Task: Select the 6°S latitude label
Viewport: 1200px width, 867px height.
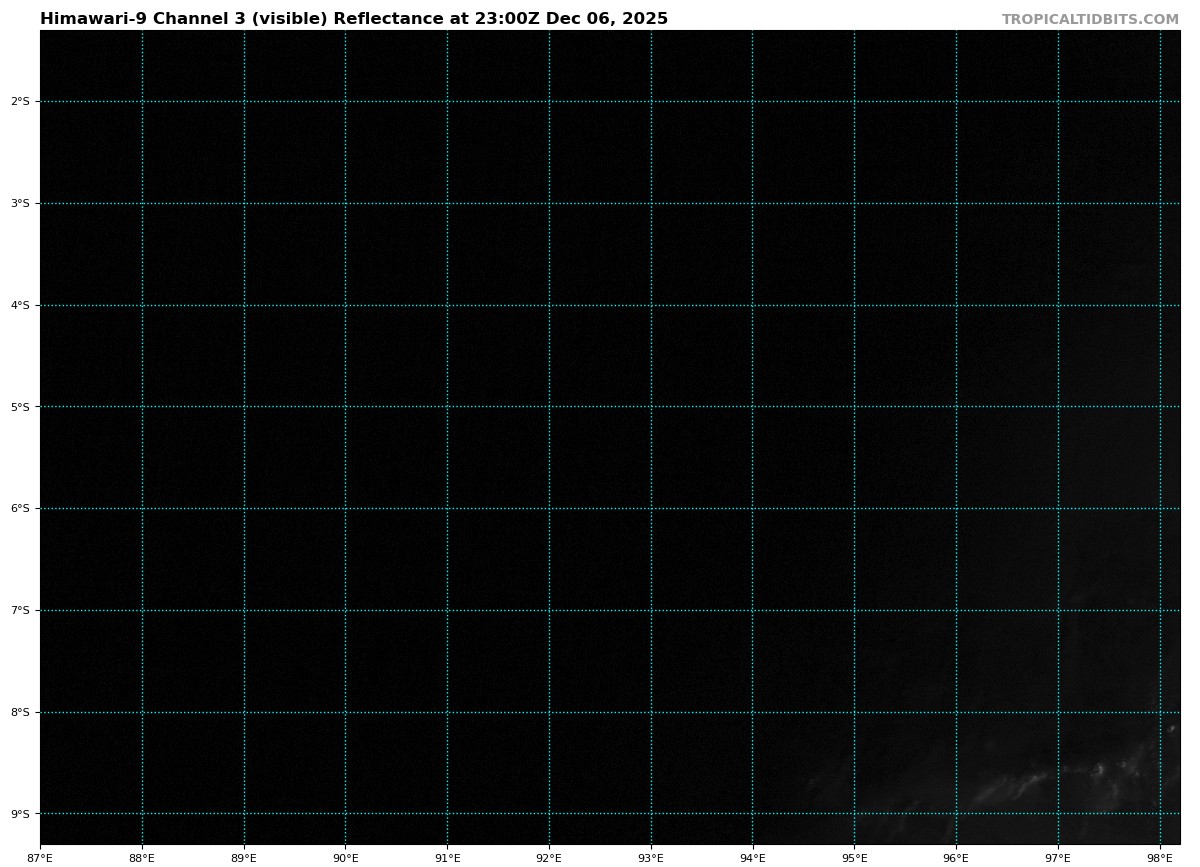Action: coord(20,509)
